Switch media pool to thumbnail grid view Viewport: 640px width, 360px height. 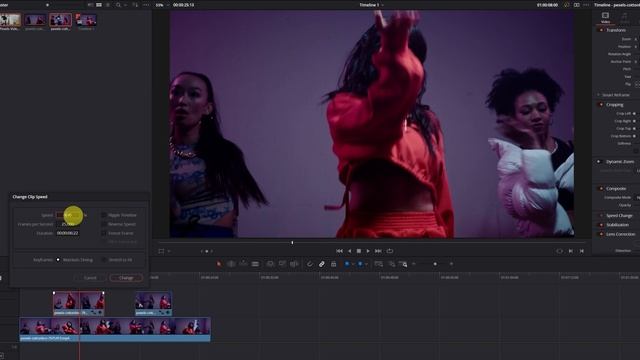[99, 5]
